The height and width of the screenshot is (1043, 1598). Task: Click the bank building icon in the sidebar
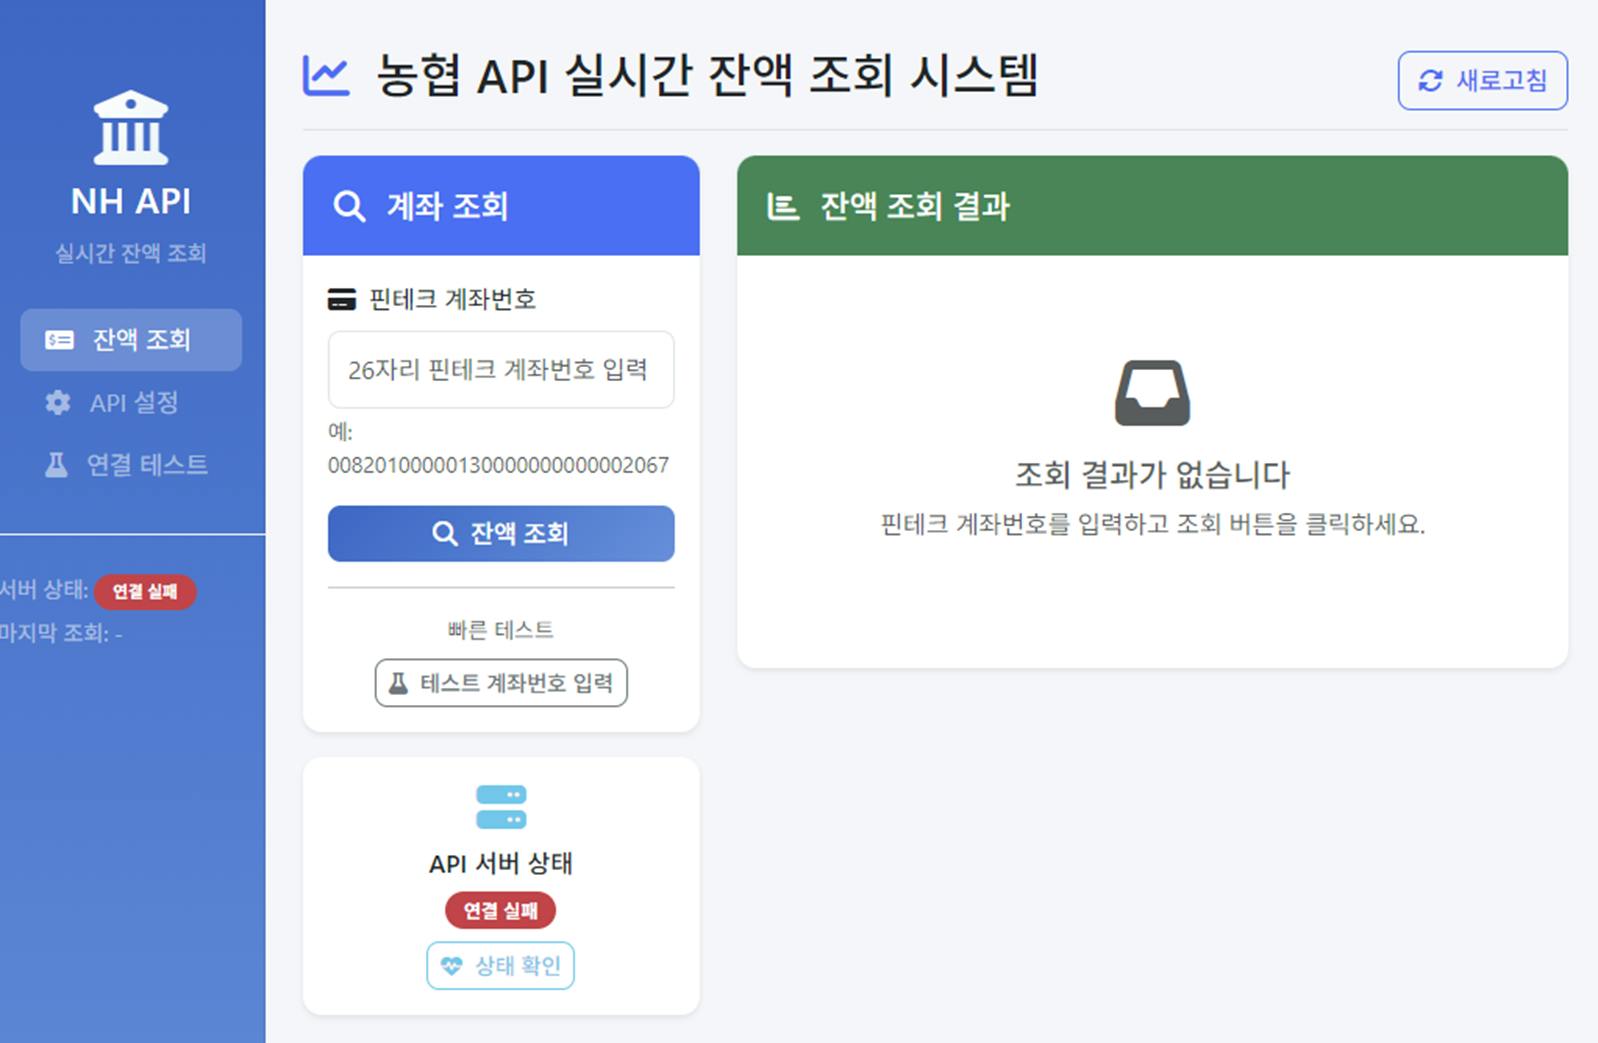[129, 127]
